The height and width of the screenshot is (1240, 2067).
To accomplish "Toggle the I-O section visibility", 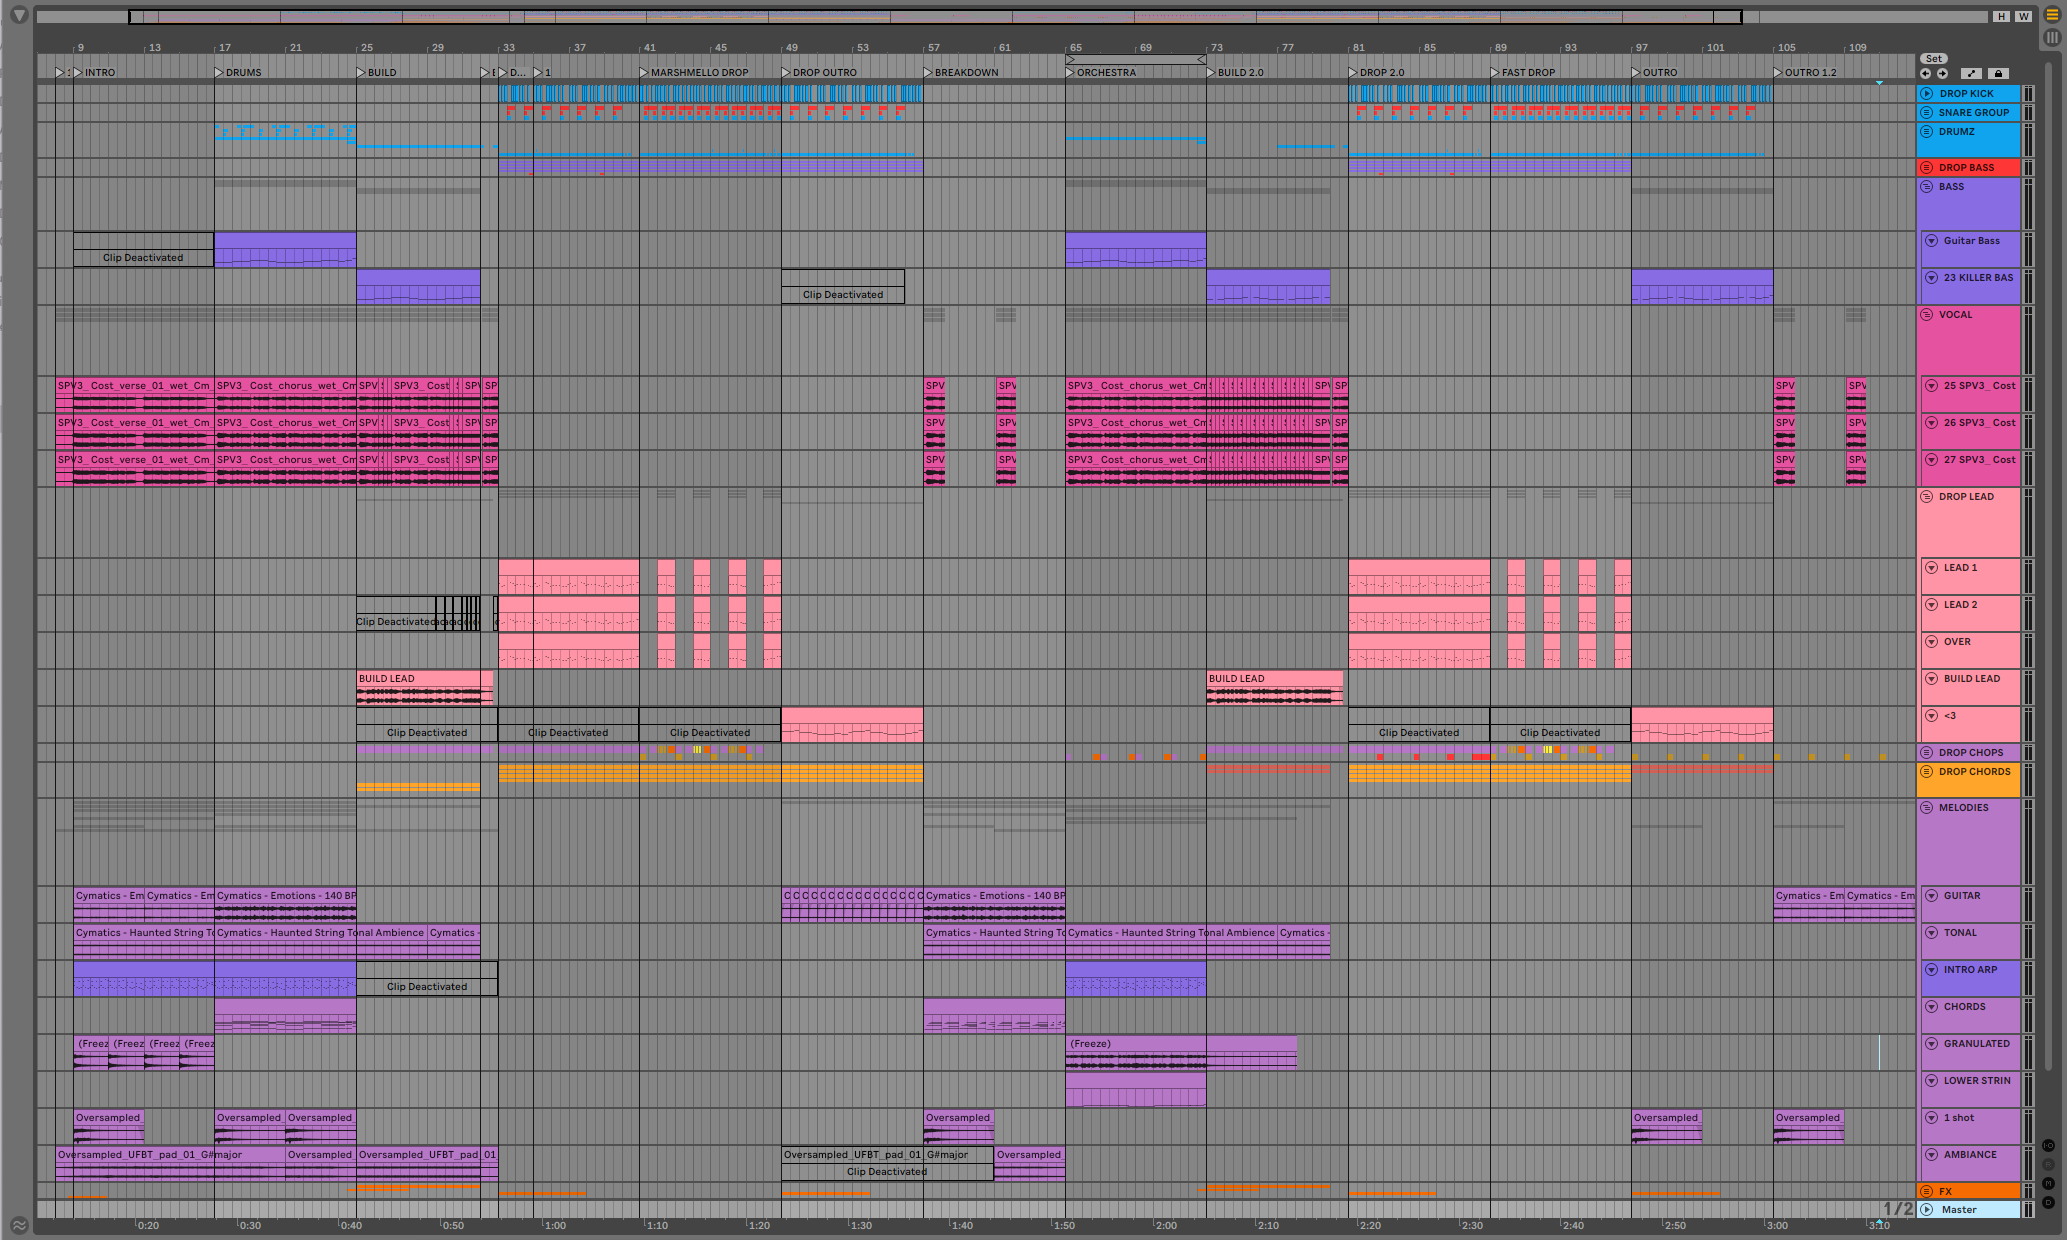I will (2048, 1145).
